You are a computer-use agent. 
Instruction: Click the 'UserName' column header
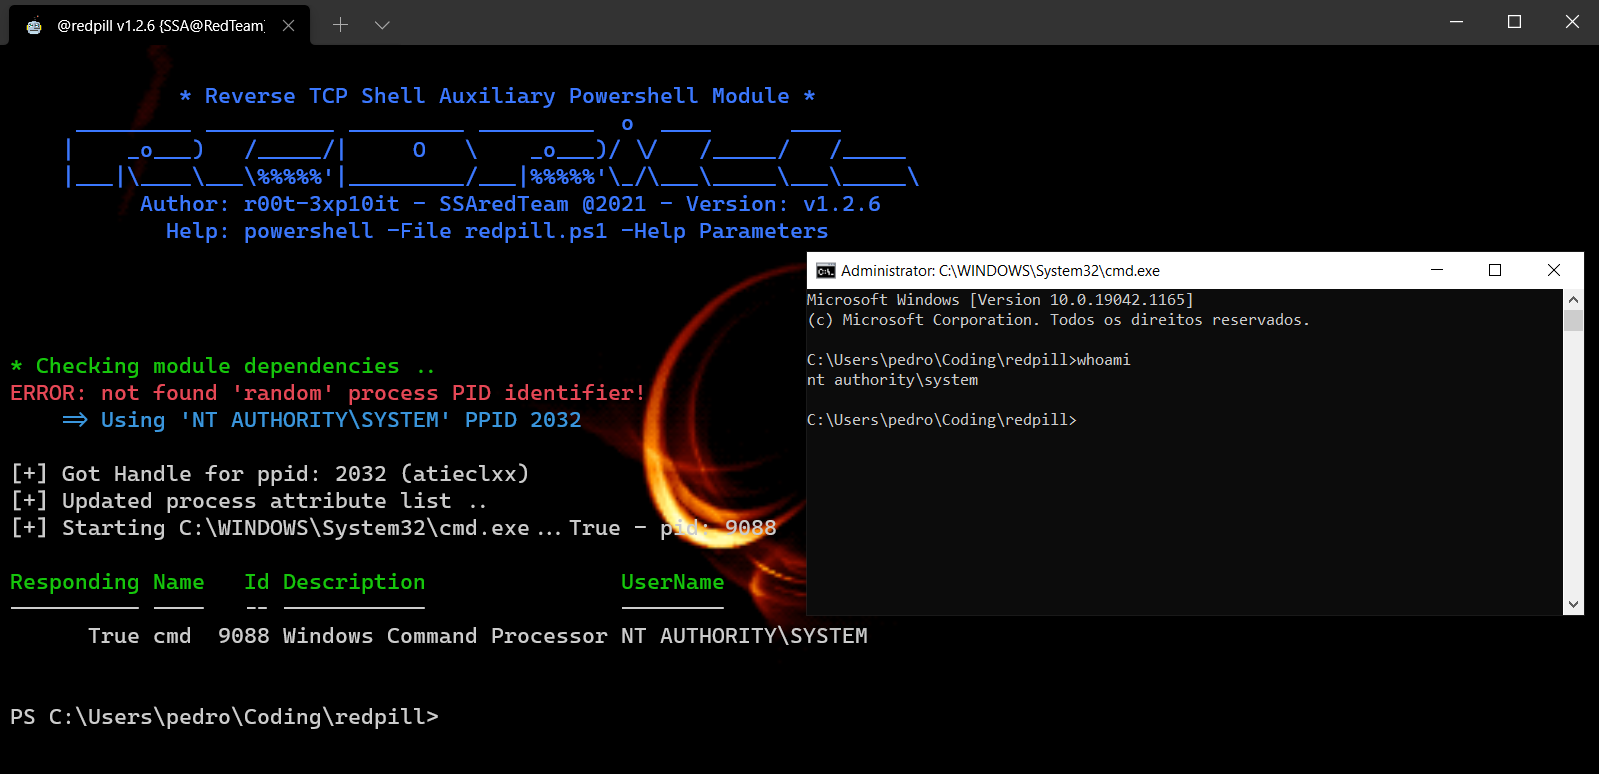[672, 582]
